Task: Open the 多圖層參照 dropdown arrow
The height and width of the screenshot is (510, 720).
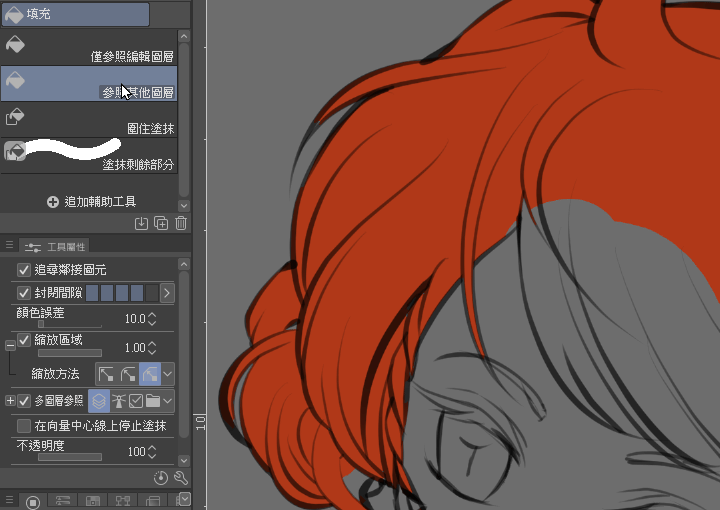Action: point(168,401)
